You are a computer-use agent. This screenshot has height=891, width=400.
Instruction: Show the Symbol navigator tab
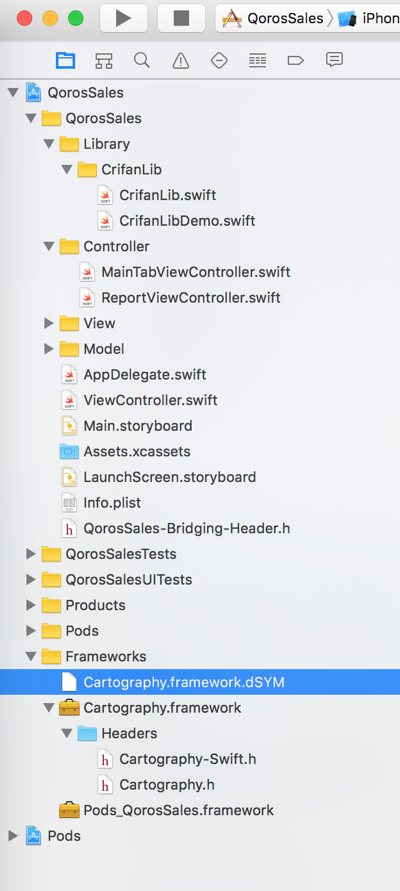(103, 60)
